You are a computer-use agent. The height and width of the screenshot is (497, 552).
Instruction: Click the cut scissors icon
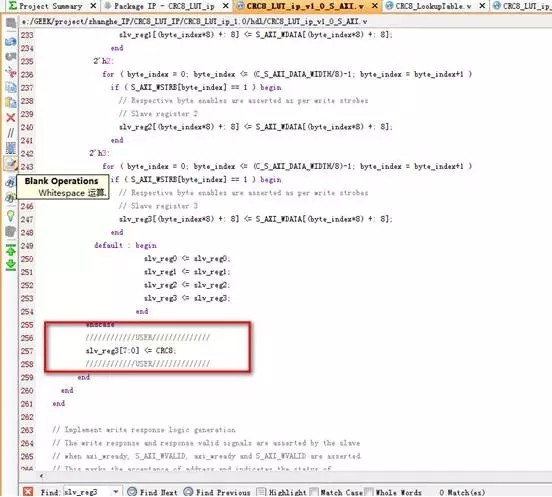click(x=11, y=72)
